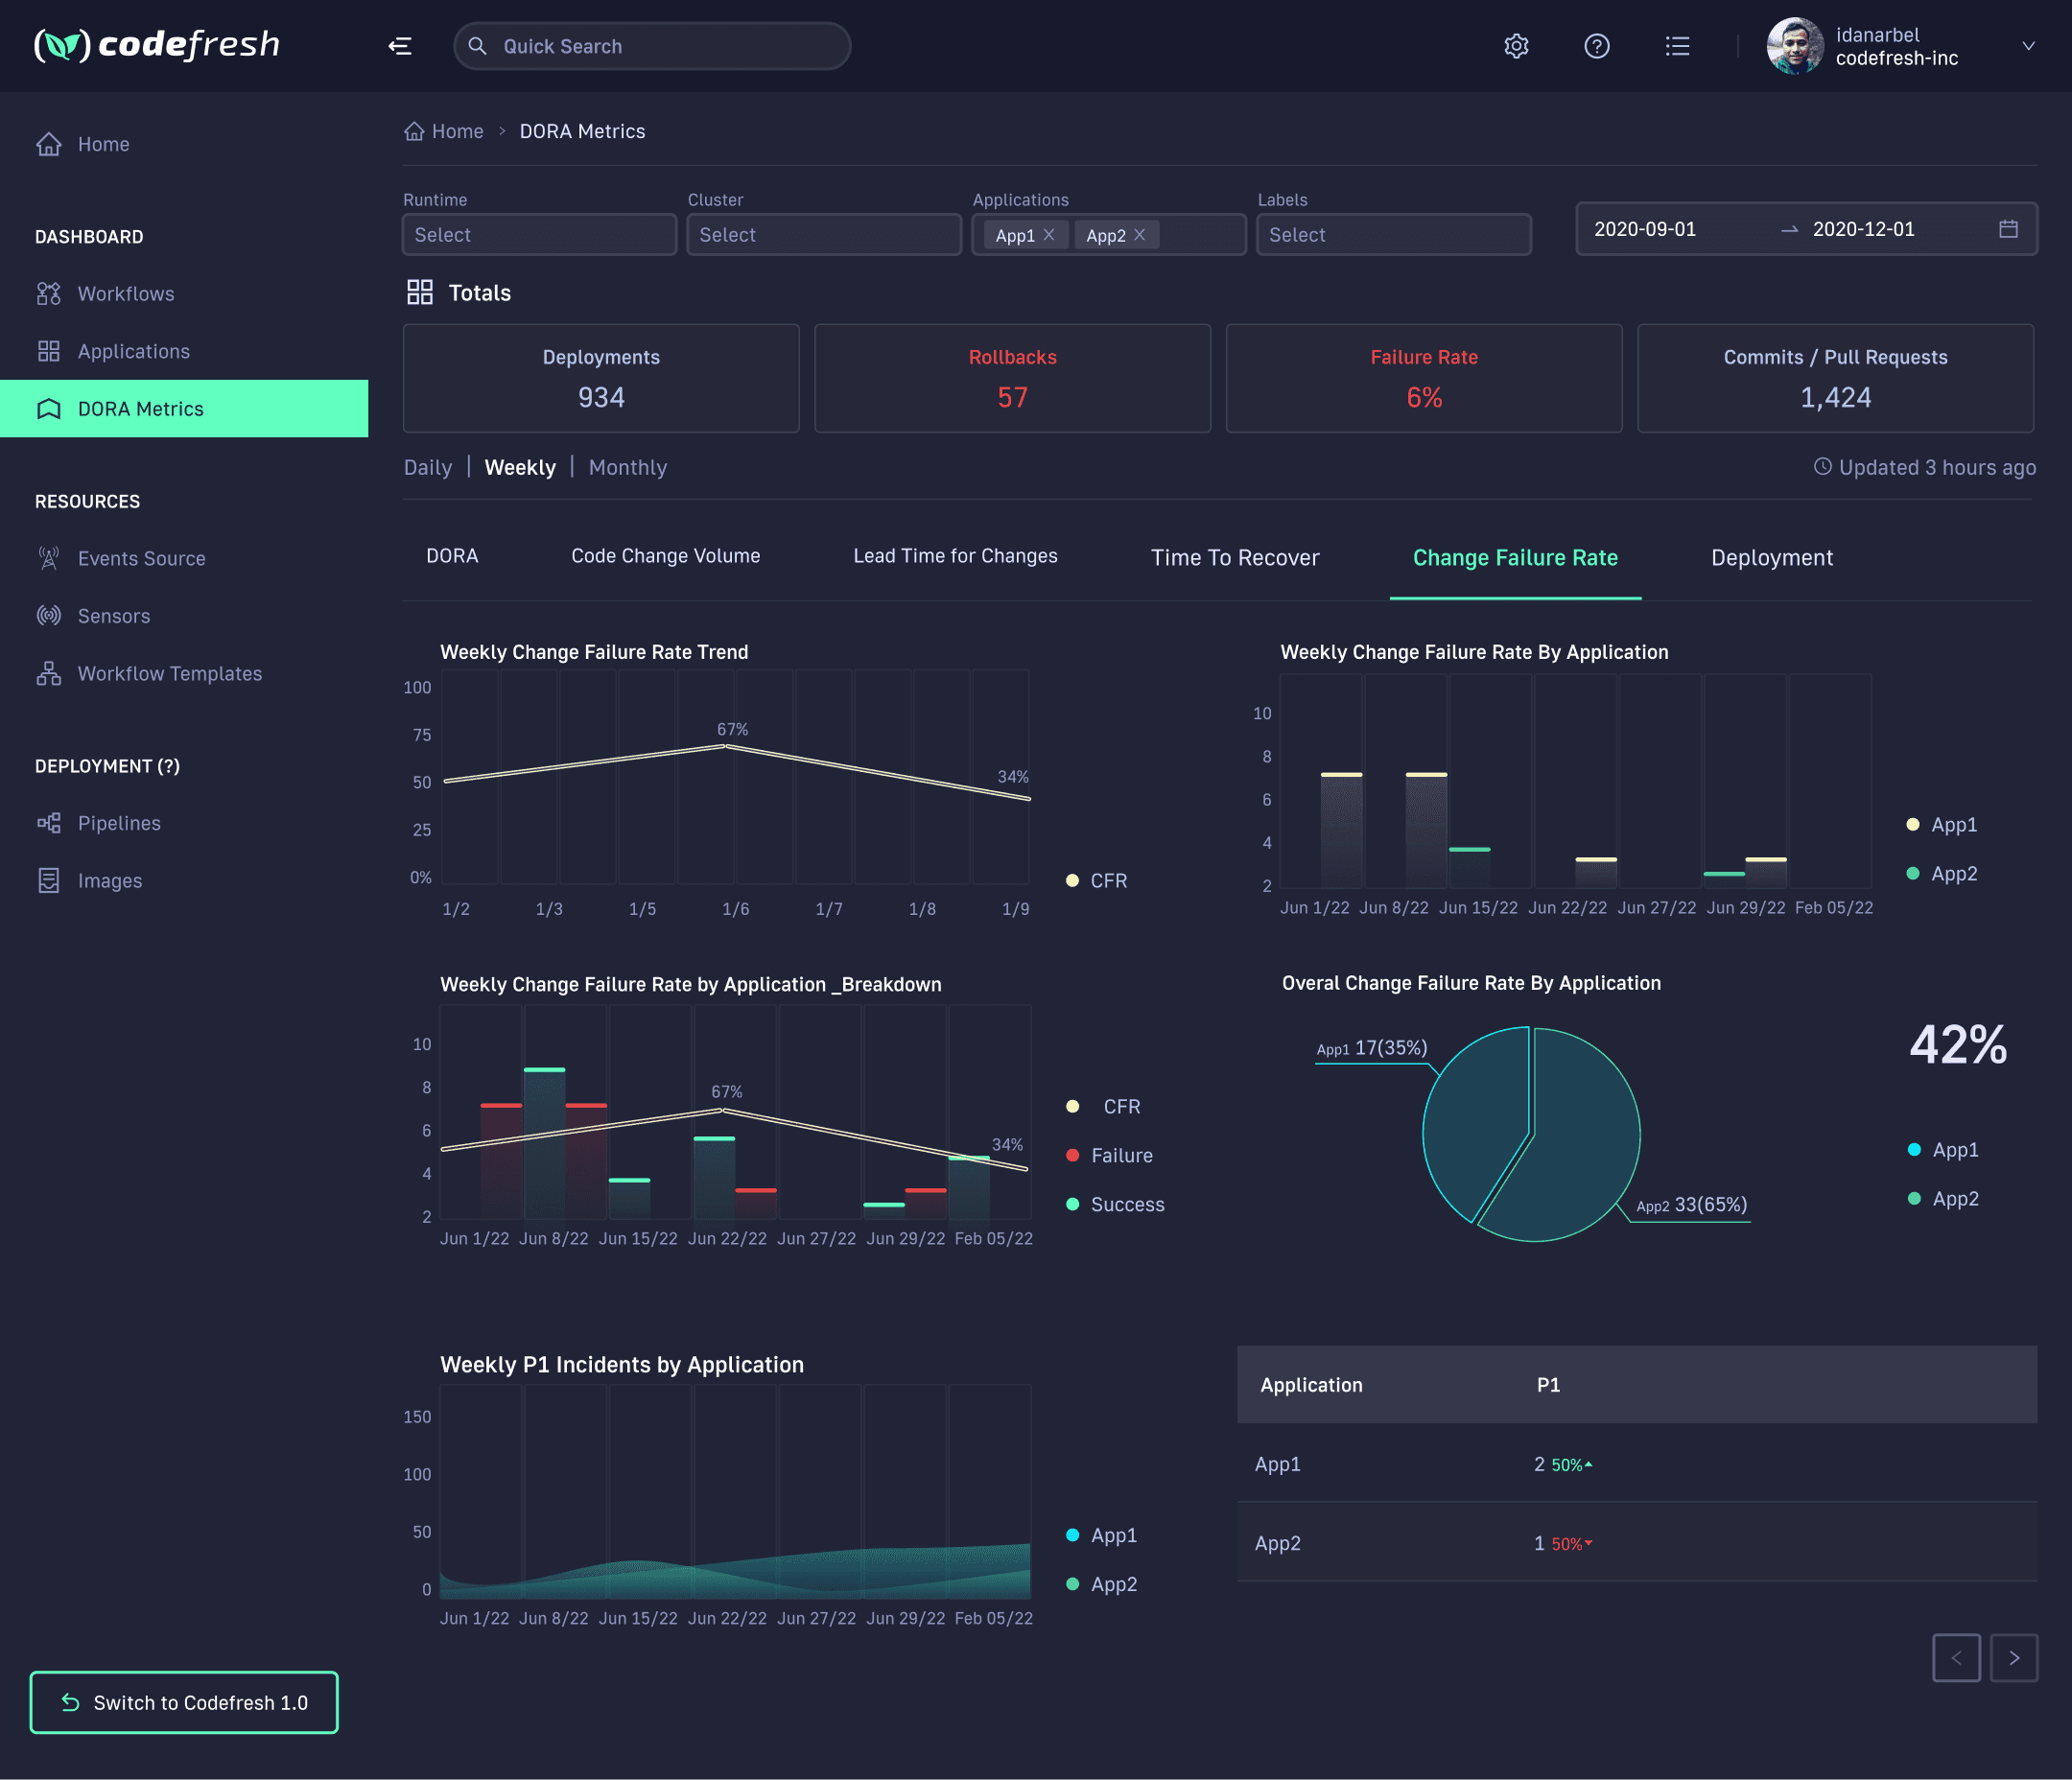Screen dimensions: 2072x1780
Task: Open the Cluster select dropdown
Action: pyautogui.click(x=823, y=235)
